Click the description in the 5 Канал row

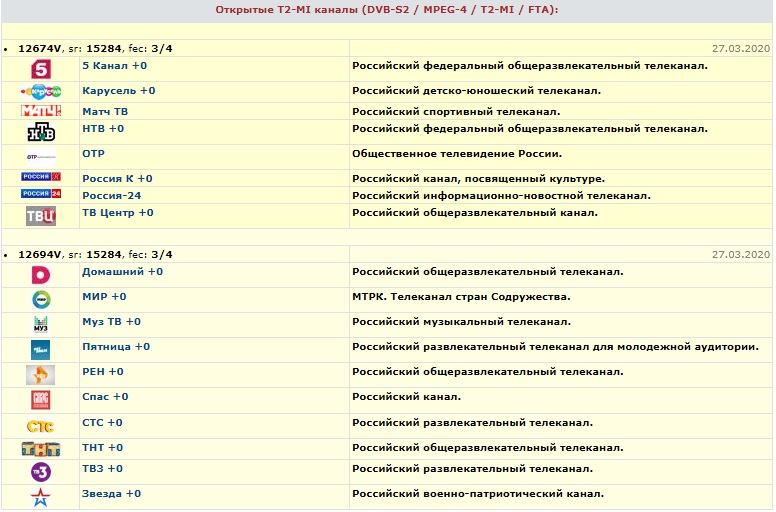click(x=530, y=66)
